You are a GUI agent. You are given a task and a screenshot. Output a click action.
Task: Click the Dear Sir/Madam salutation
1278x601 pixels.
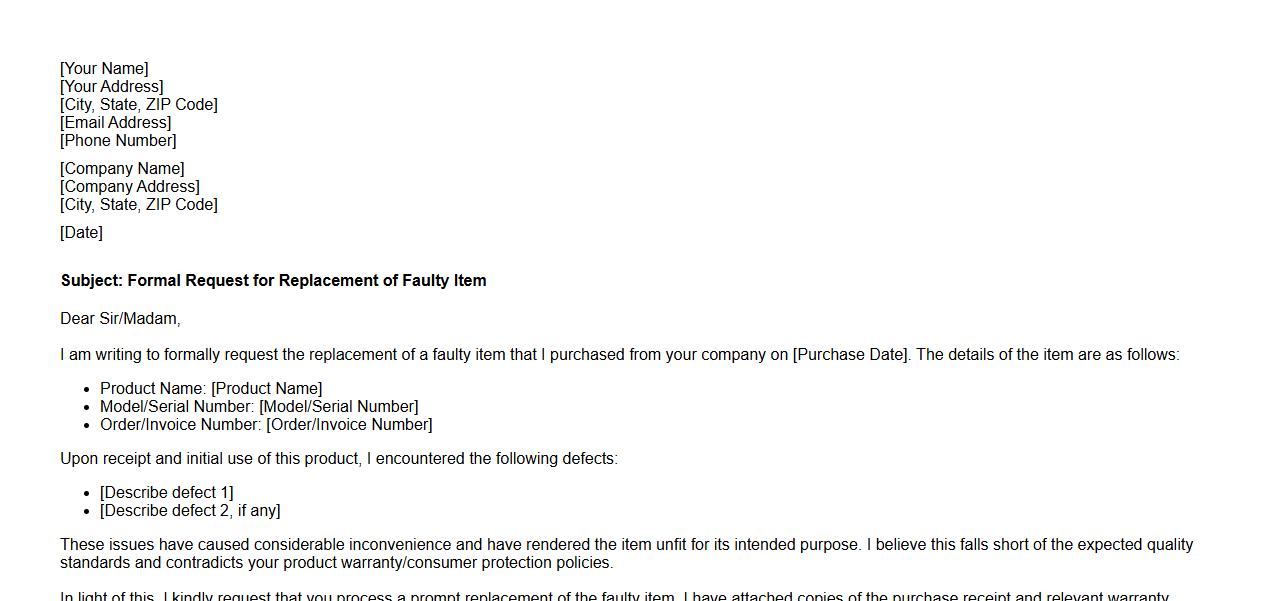(x=120, y=319)
